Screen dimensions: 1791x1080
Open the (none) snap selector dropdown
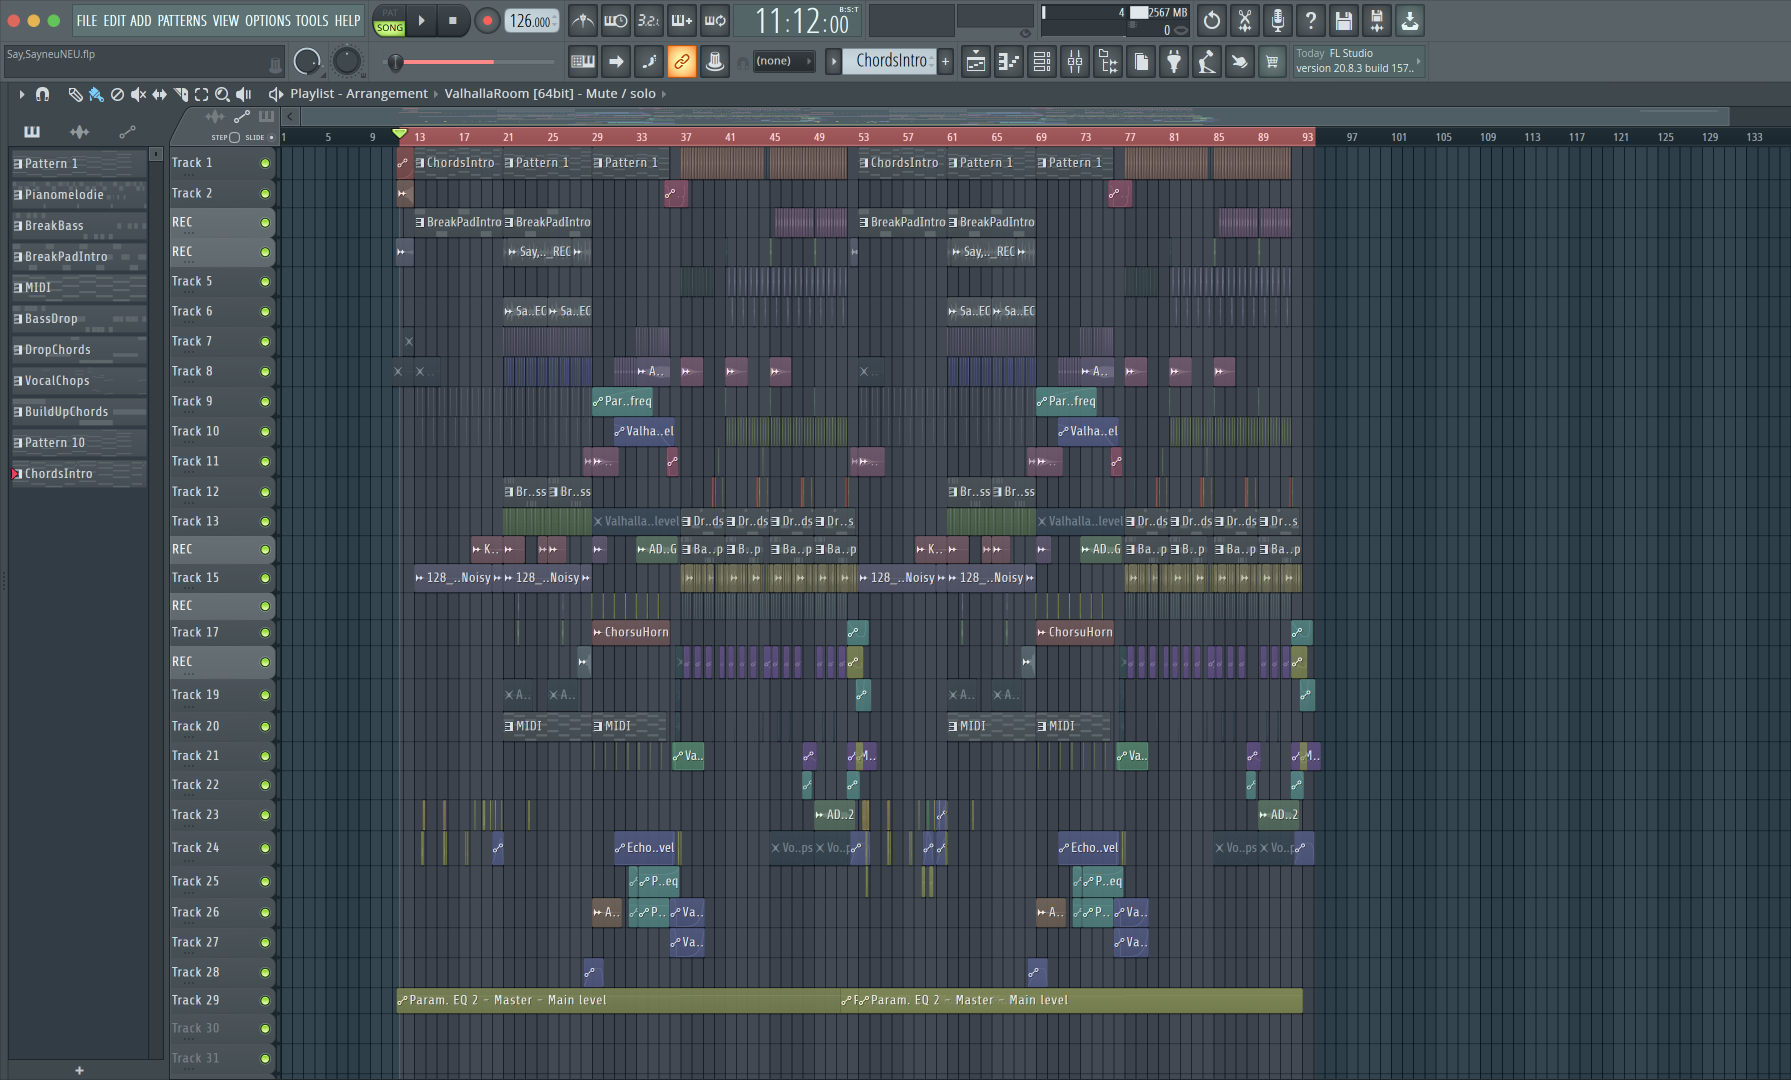click(784, 61)
